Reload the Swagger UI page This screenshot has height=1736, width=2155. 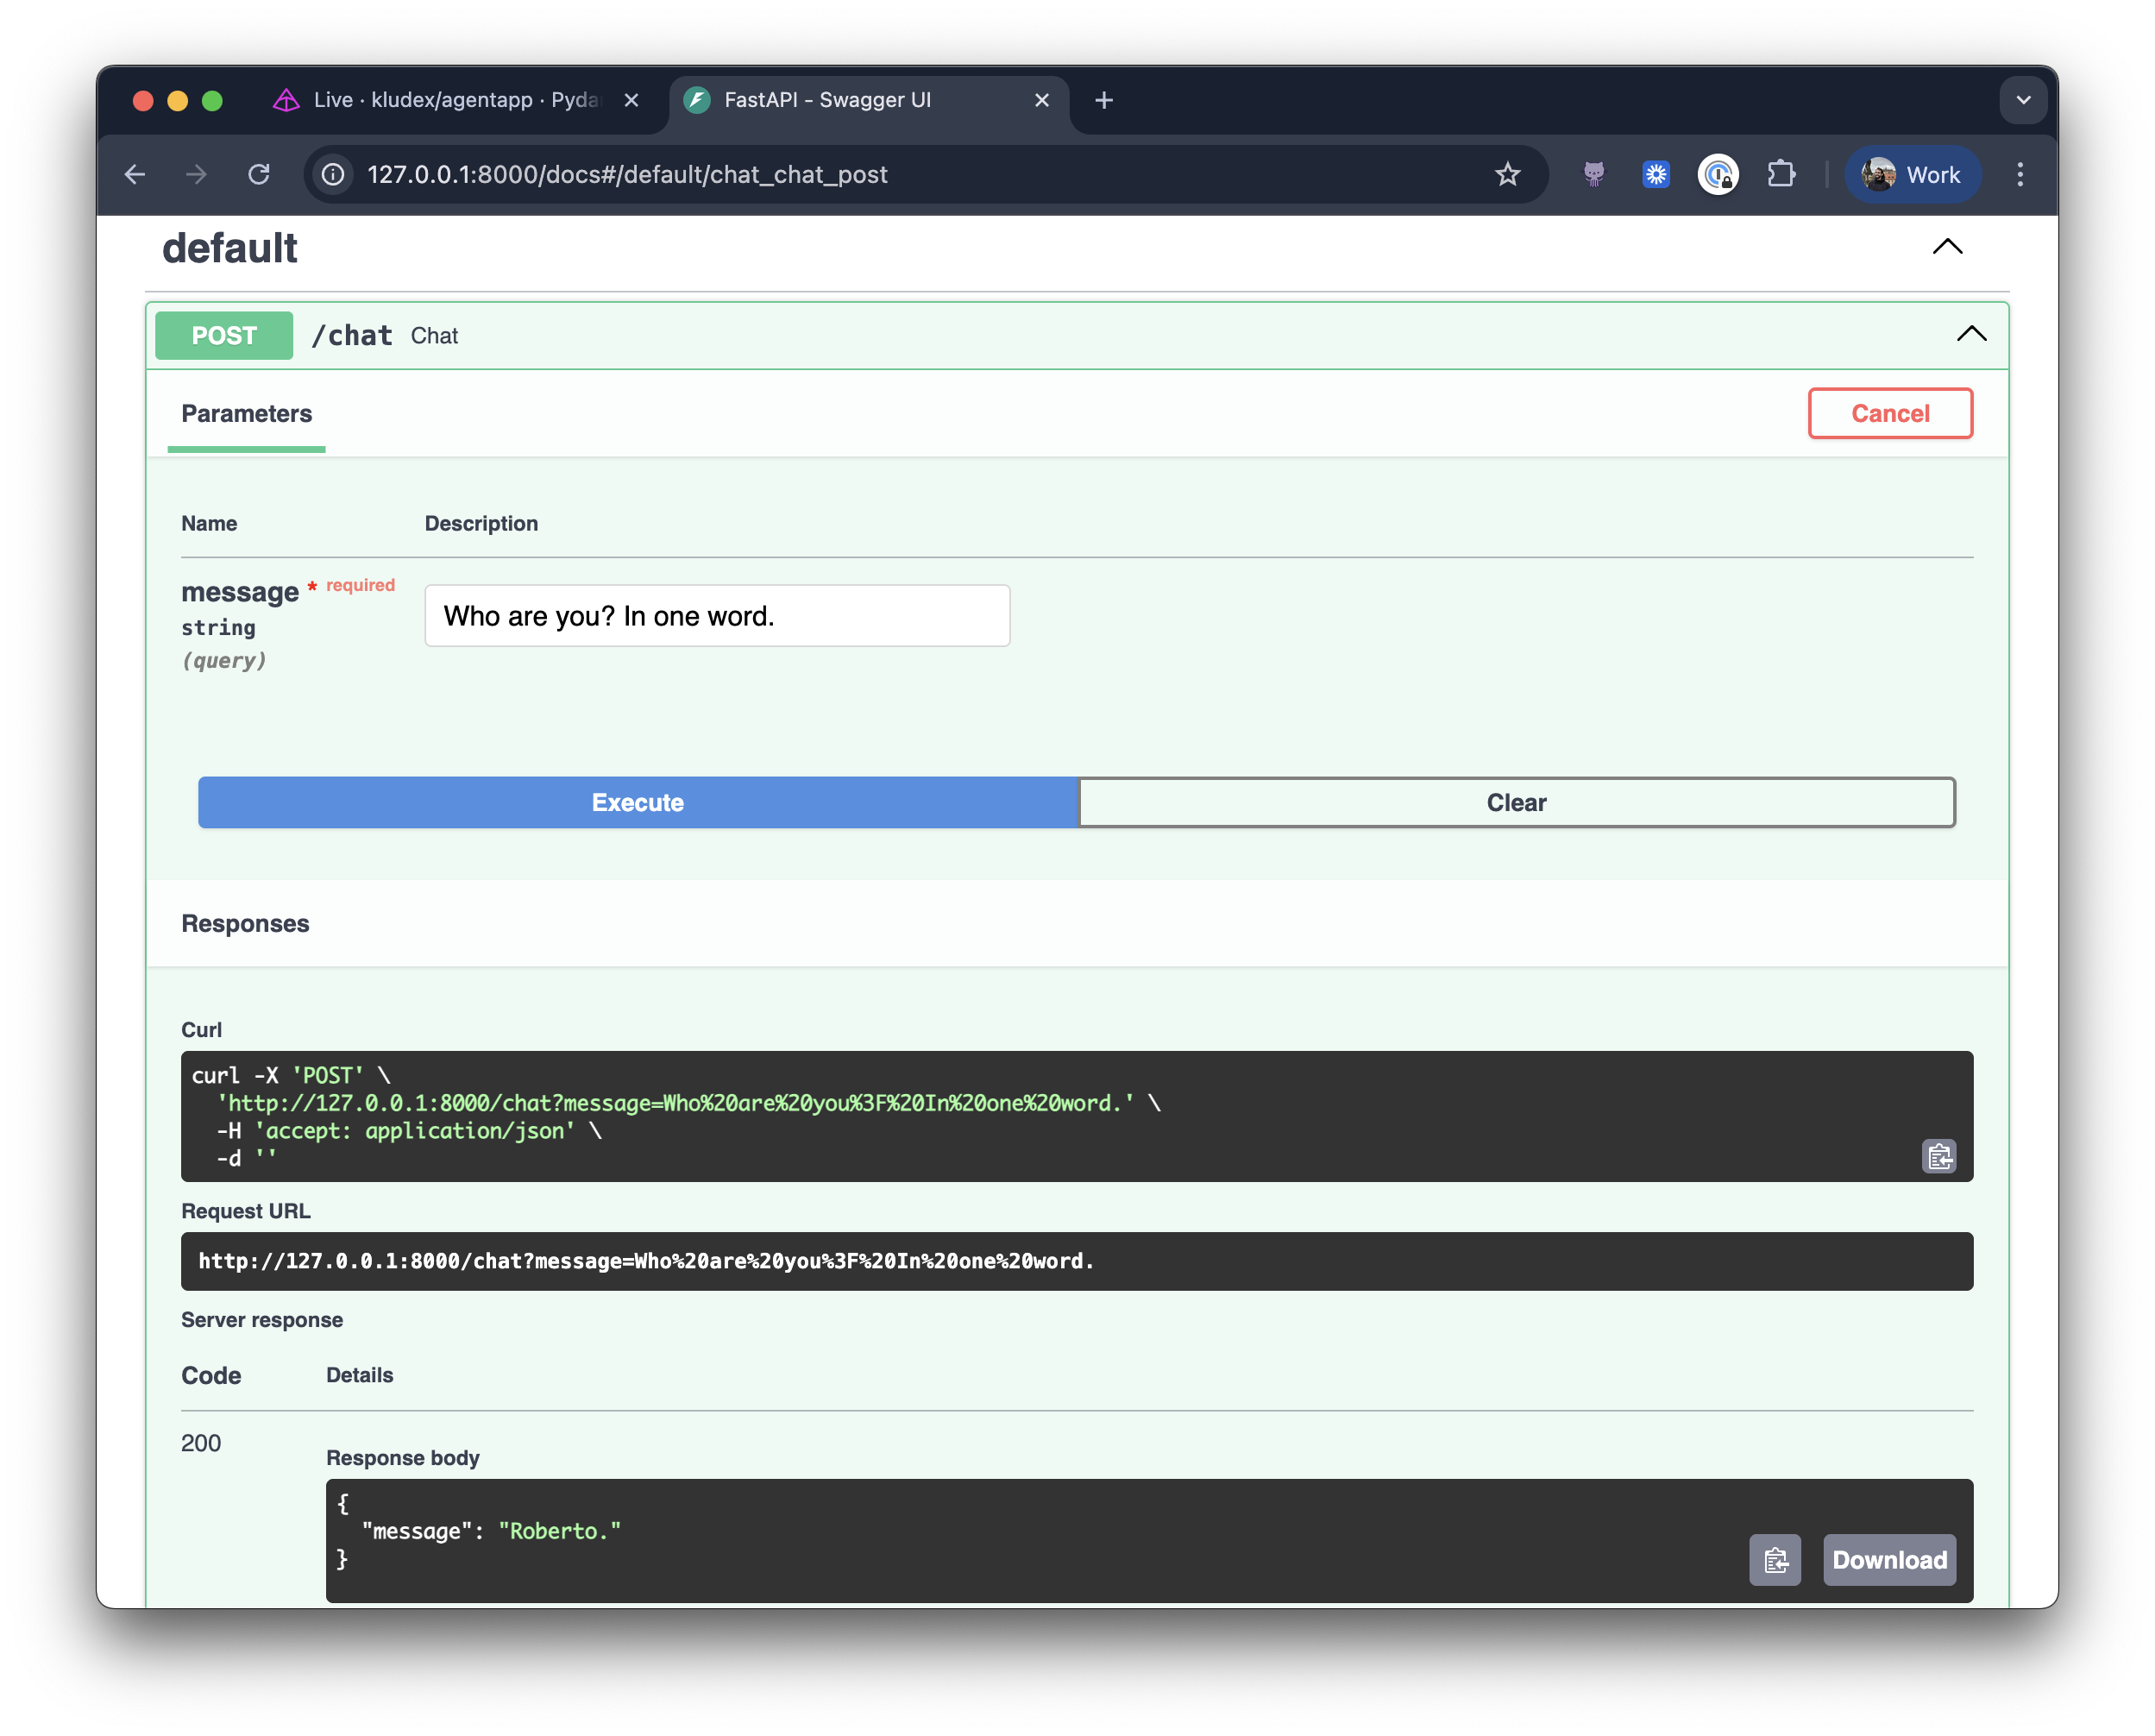point(259,174)
